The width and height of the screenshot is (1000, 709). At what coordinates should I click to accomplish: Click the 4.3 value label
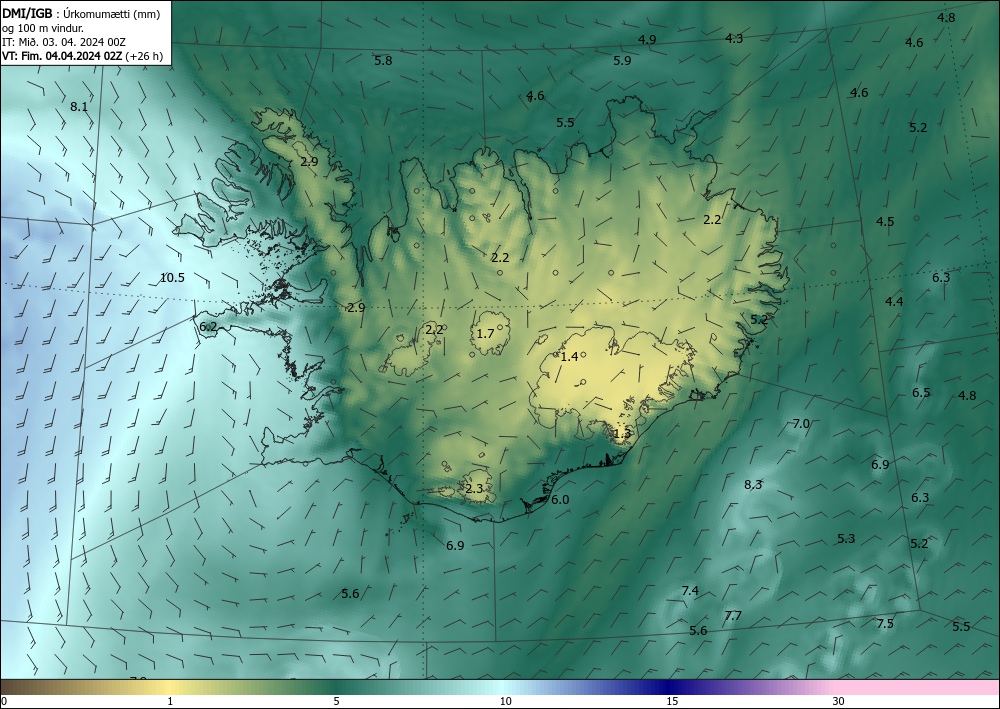click(734, 38)
